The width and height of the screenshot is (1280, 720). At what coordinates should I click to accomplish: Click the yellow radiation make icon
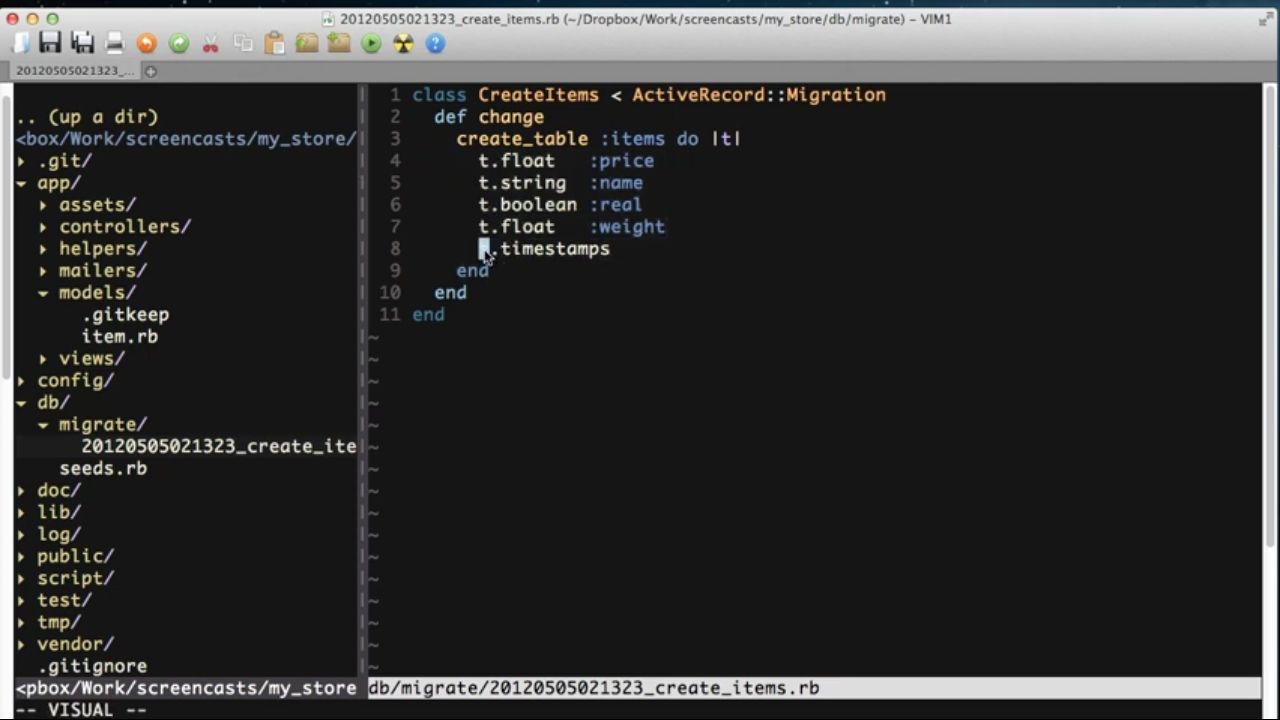pyautogui.click(x=403, y=43)
